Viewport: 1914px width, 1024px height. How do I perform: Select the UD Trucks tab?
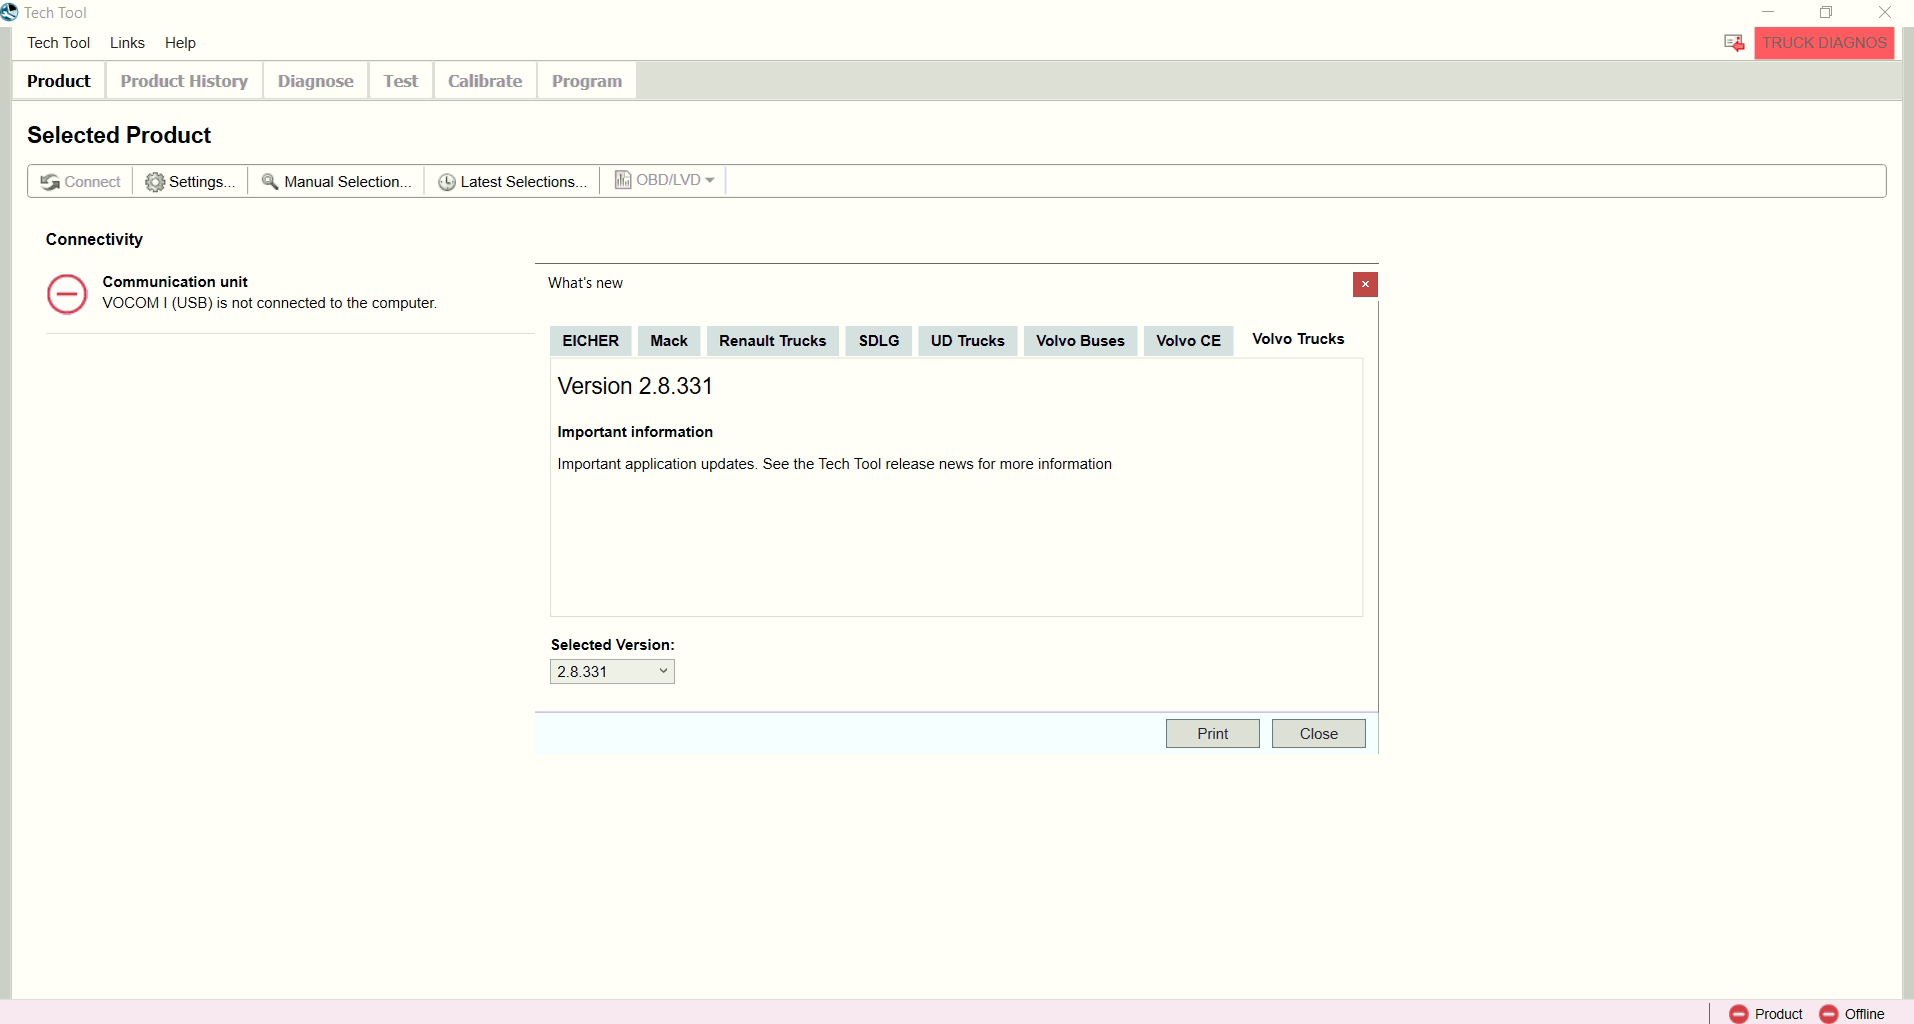point(968,341)
